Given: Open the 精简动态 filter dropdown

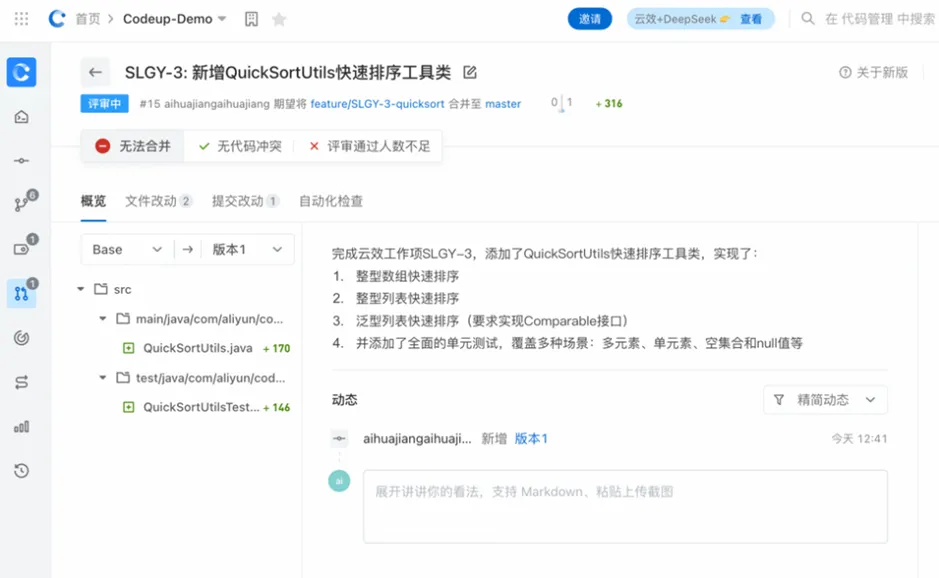Looking at the screenshot, I should point(826,399).
